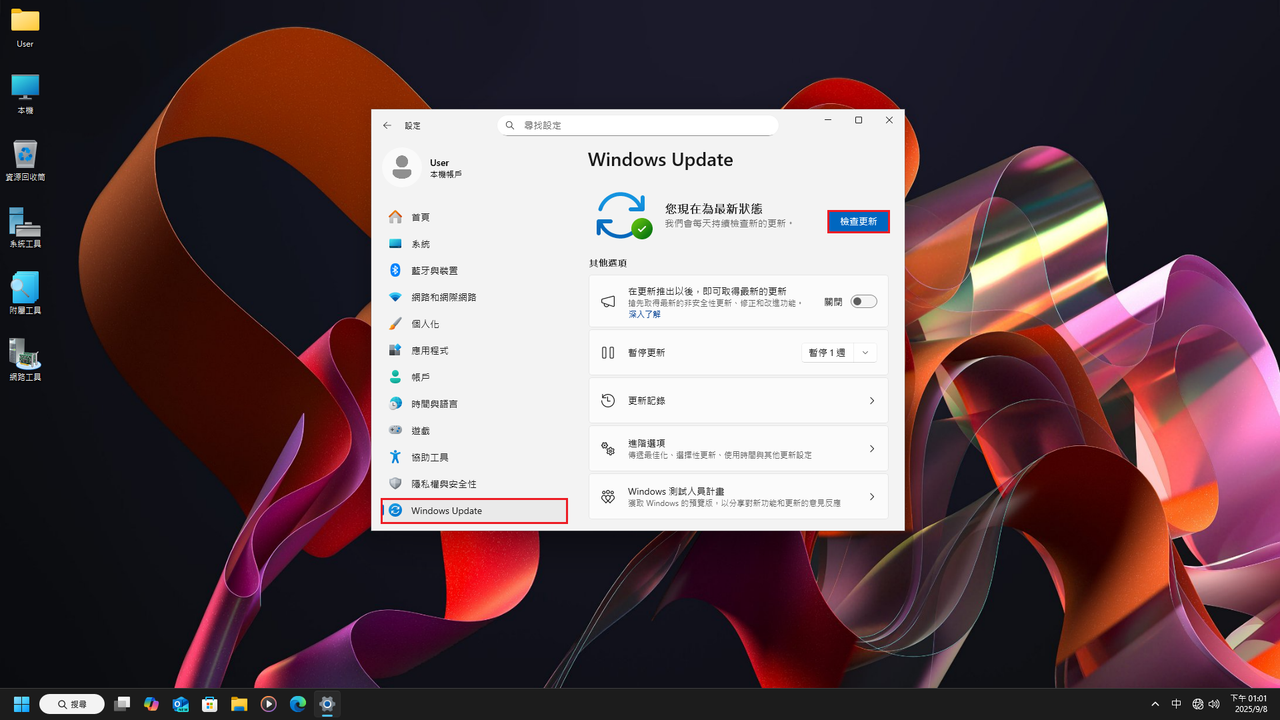This screenshot has height=720, width=1280.
Task: Click the Settings gear taskbar icon
Action: click(327, 704)
